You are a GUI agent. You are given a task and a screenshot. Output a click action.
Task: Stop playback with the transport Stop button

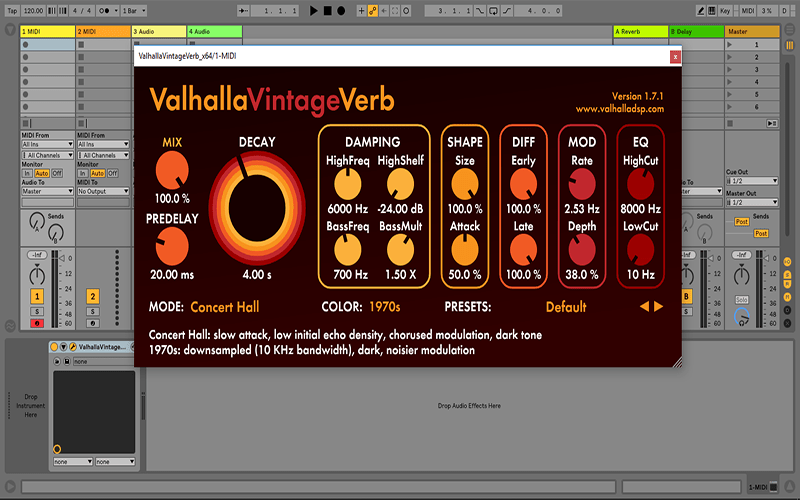click(328, 10)
